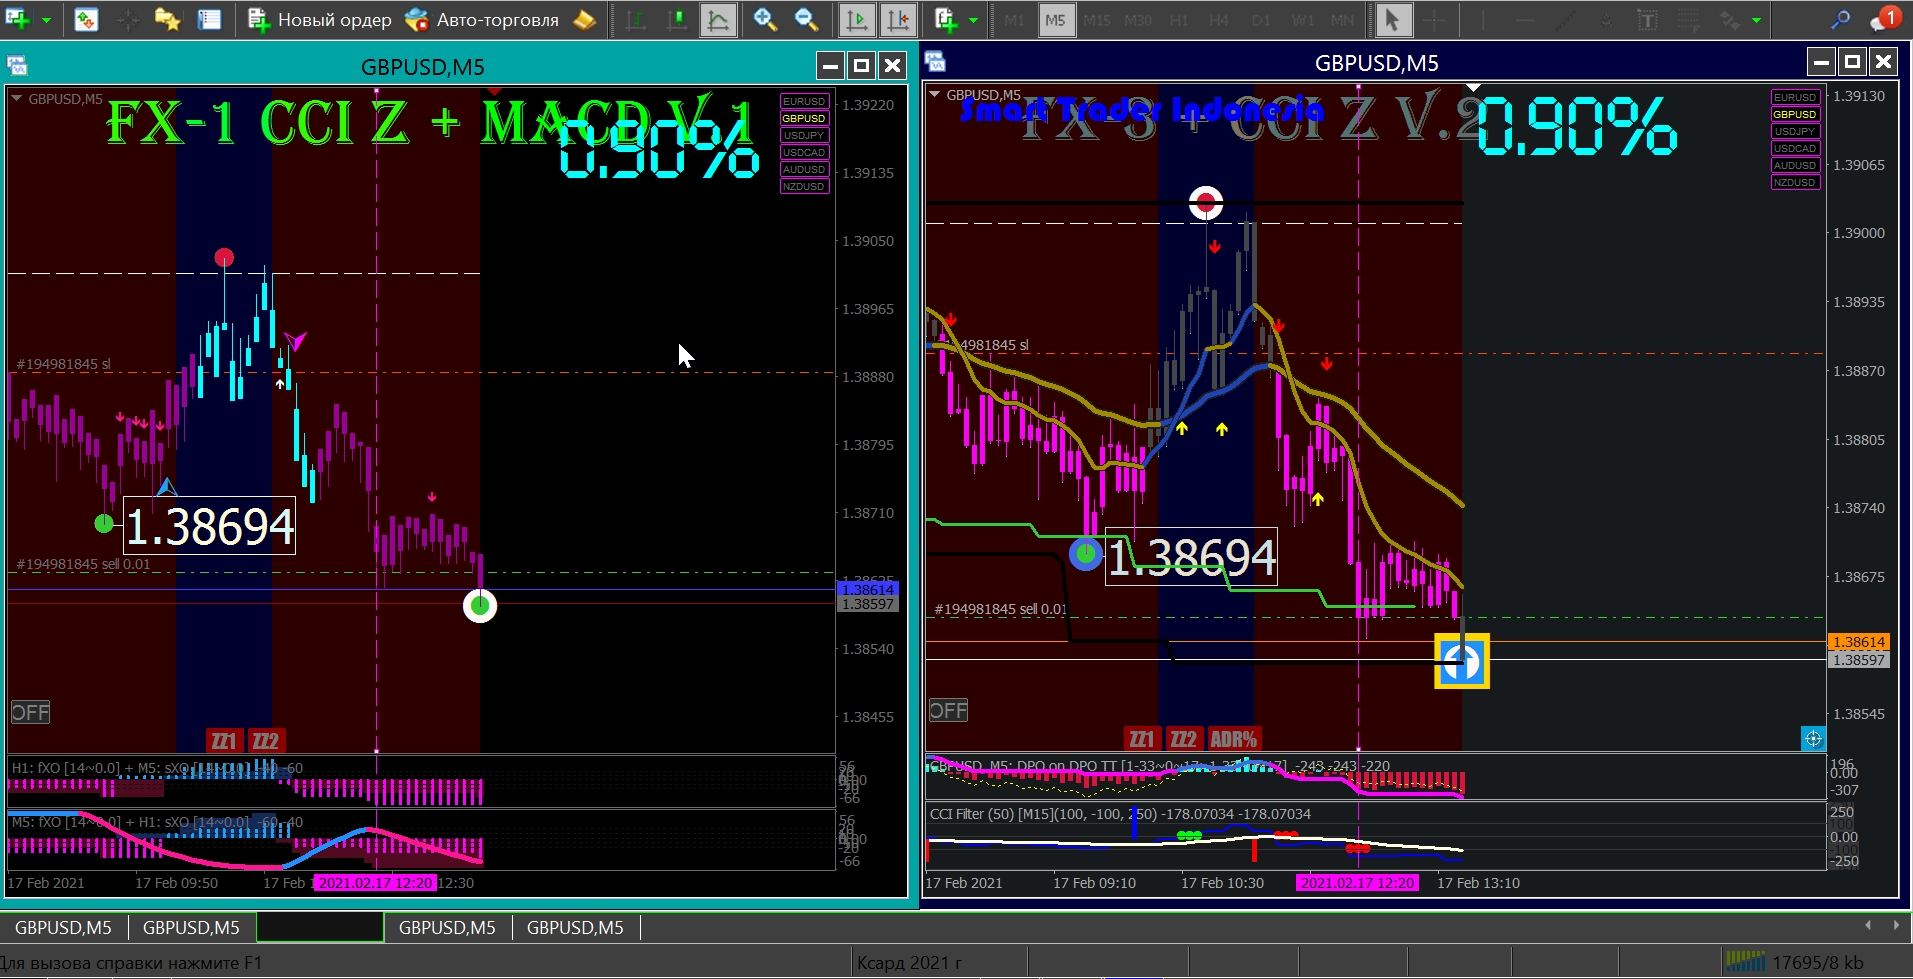Select the arrows drawing tool
This screenshot has width=1913, height=979.
1730,19
